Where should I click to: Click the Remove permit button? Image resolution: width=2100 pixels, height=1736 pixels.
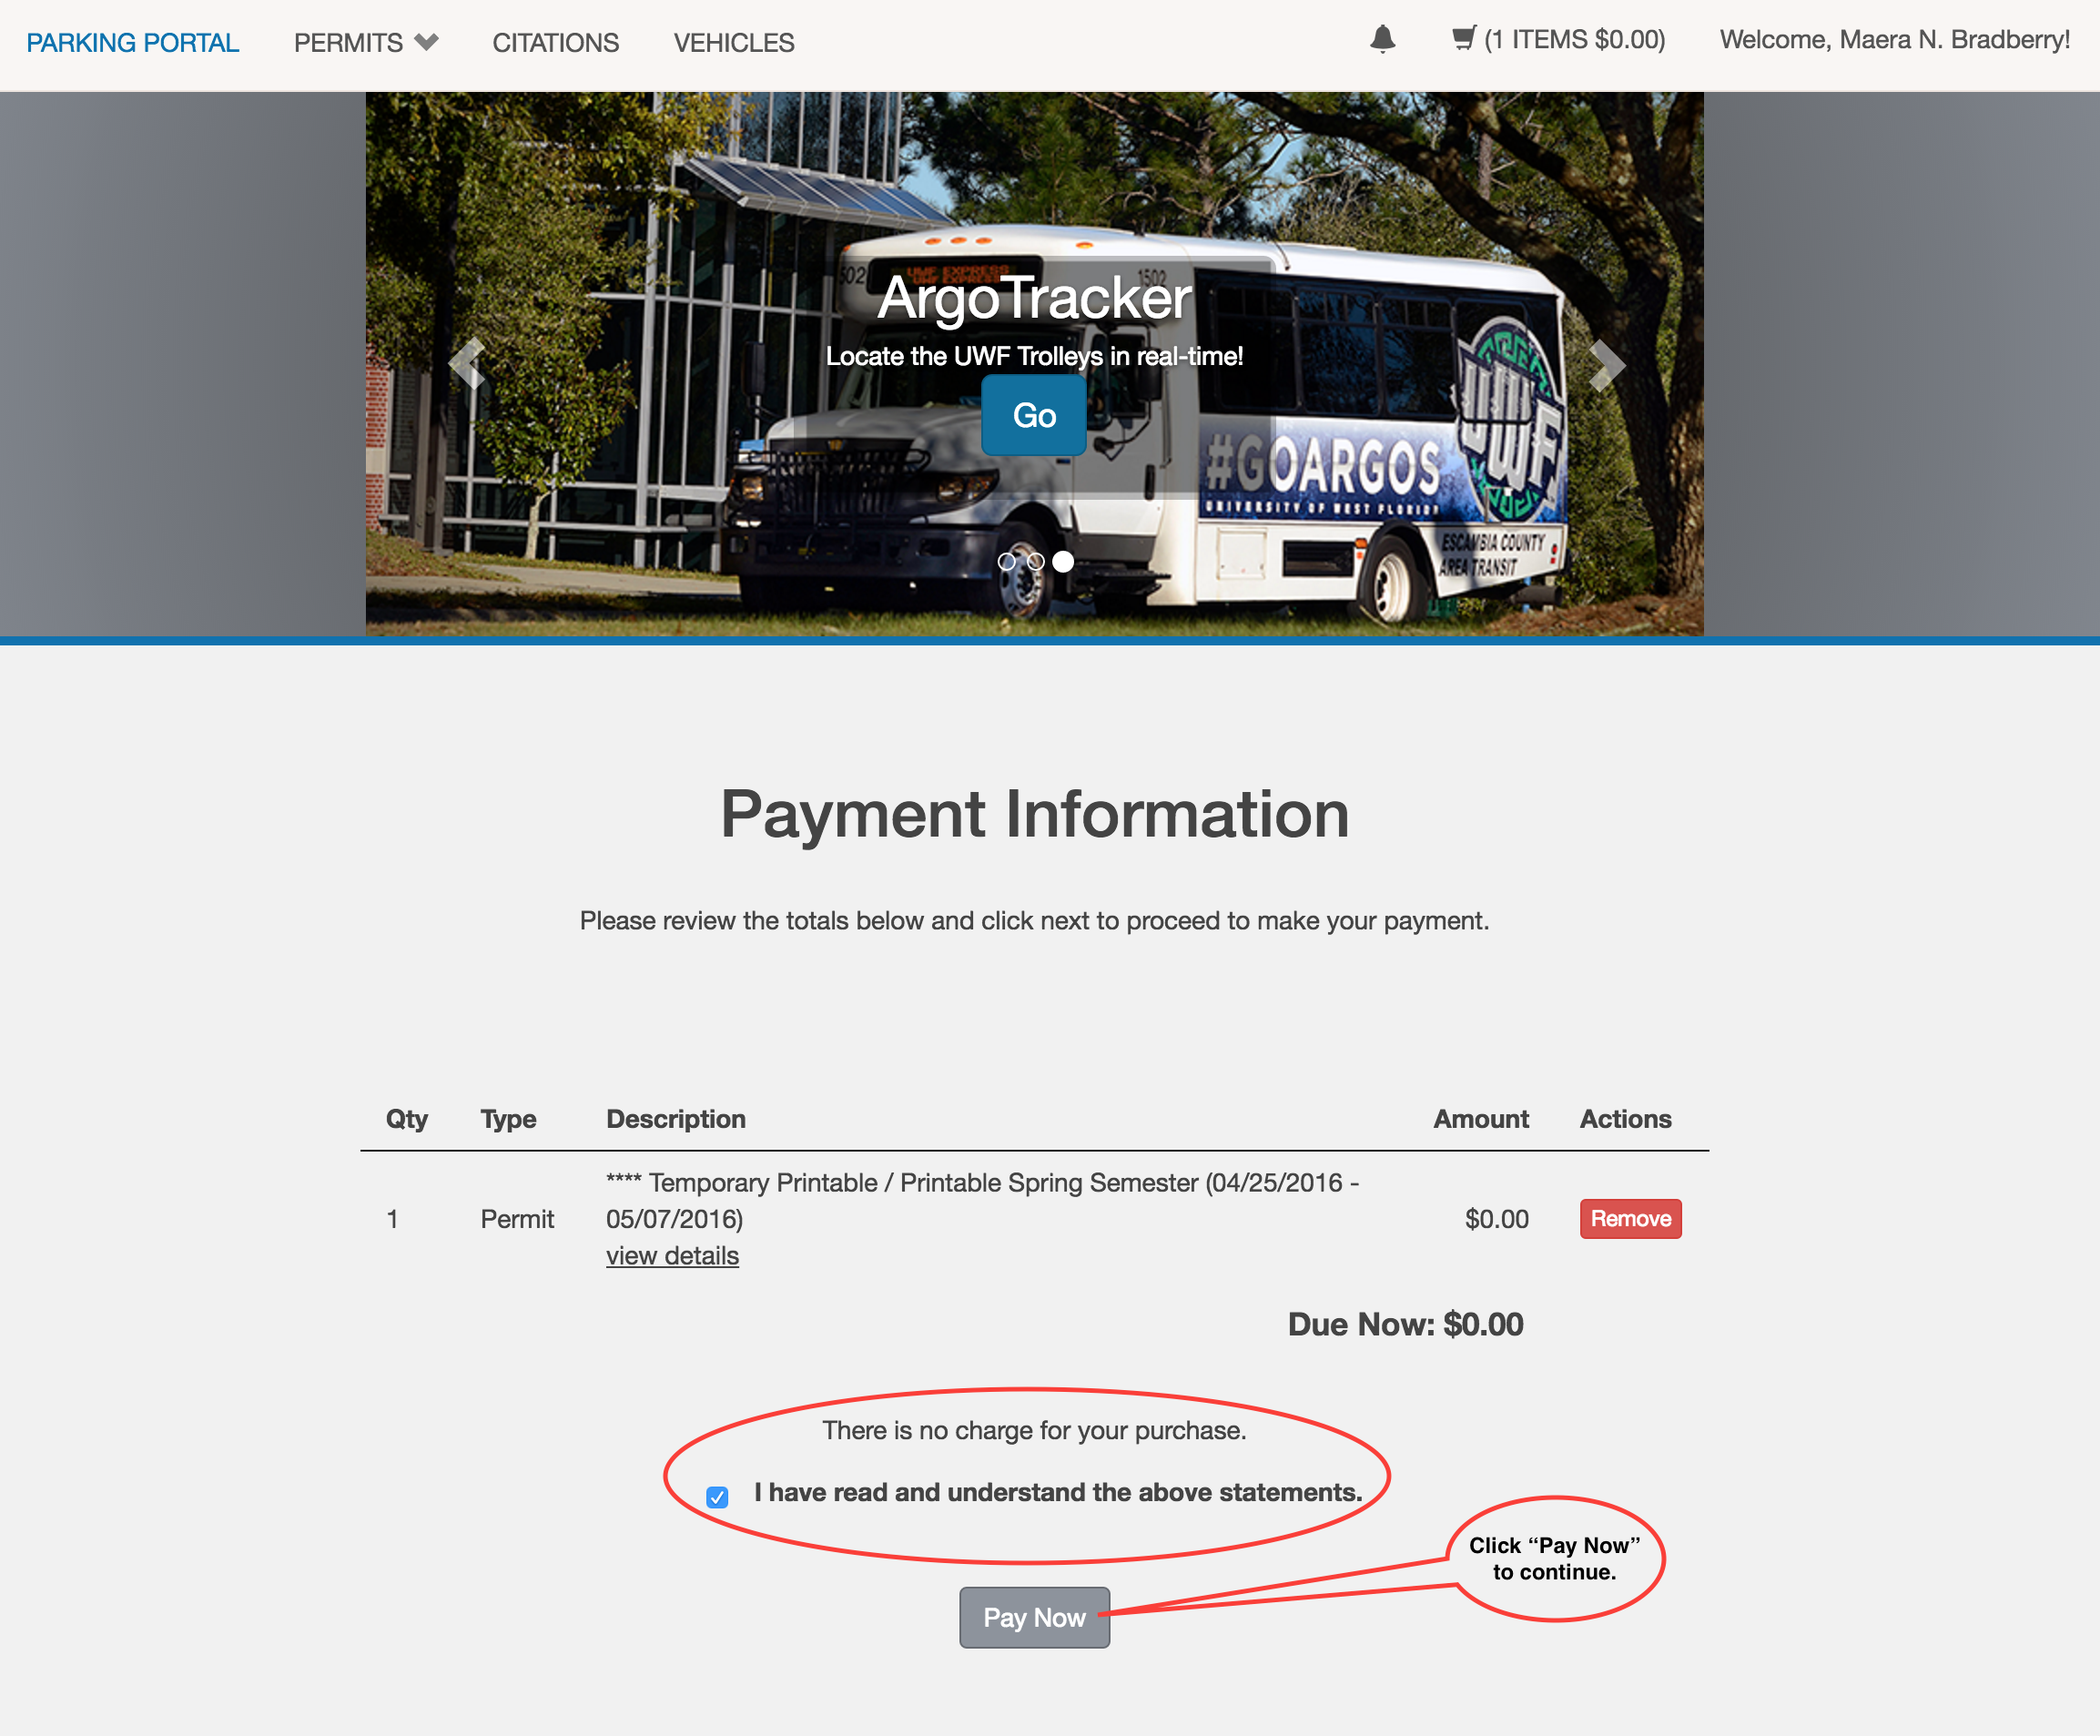[x=1629, y=1220]
